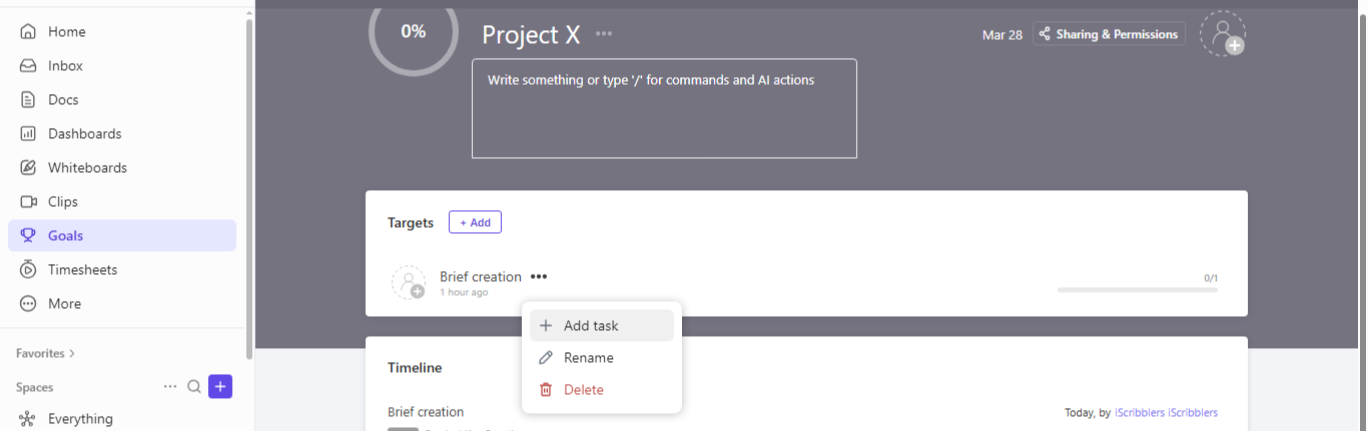The image size is (1368, 431).
Task: Open Whiteboards in the sidebar
Action: [x=87, y=168]
